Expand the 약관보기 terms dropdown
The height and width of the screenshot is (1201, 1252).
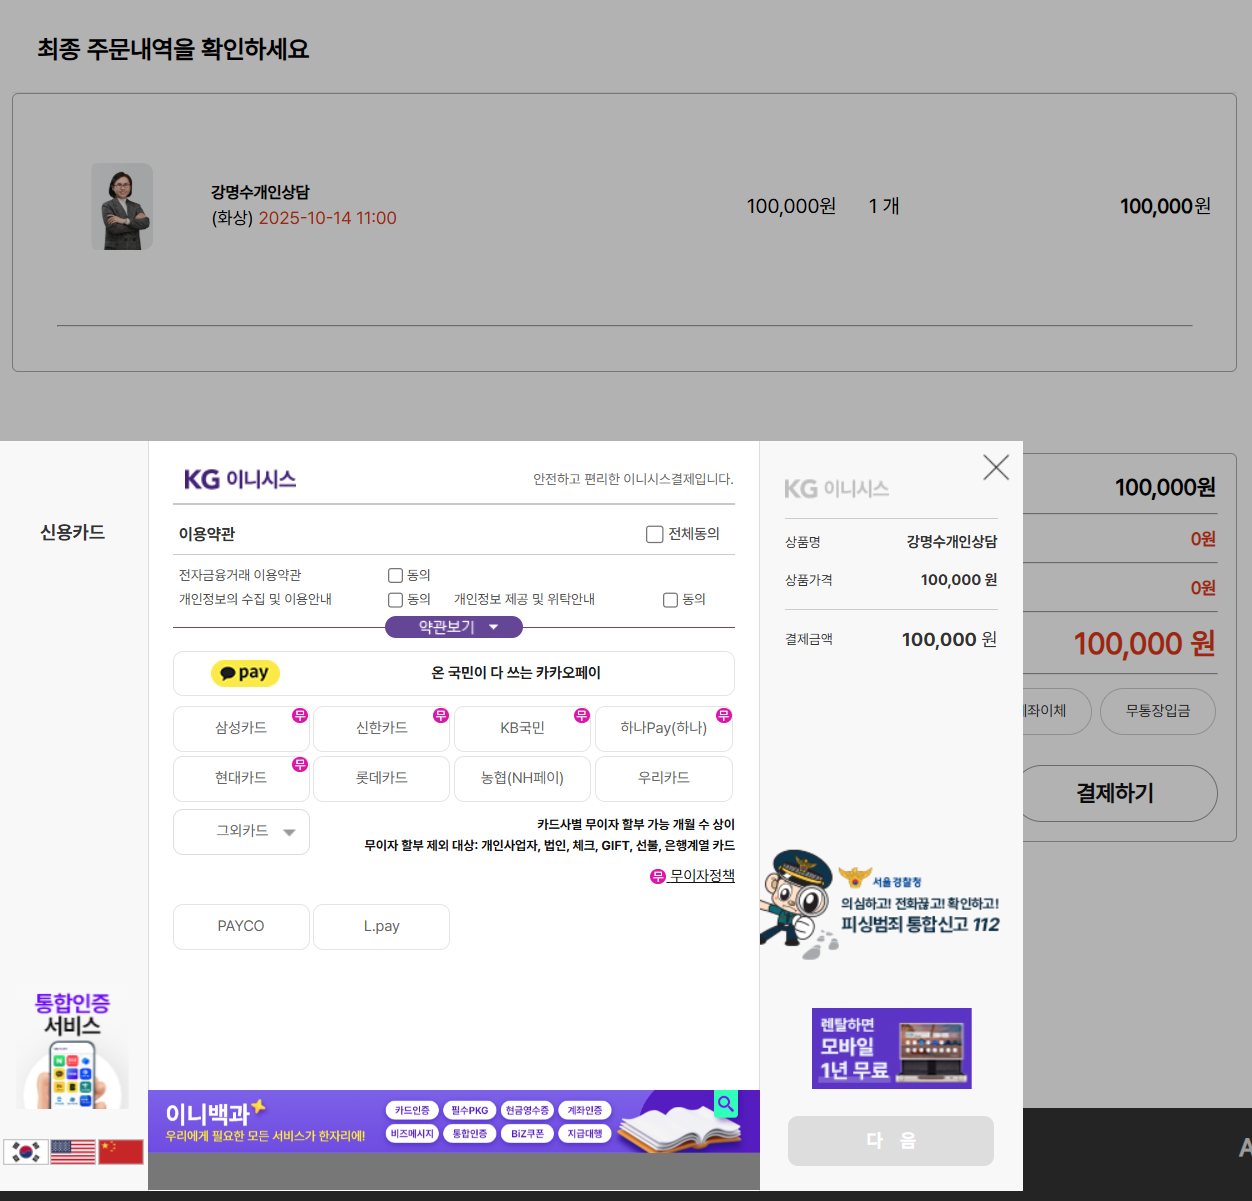coord(454,627)
